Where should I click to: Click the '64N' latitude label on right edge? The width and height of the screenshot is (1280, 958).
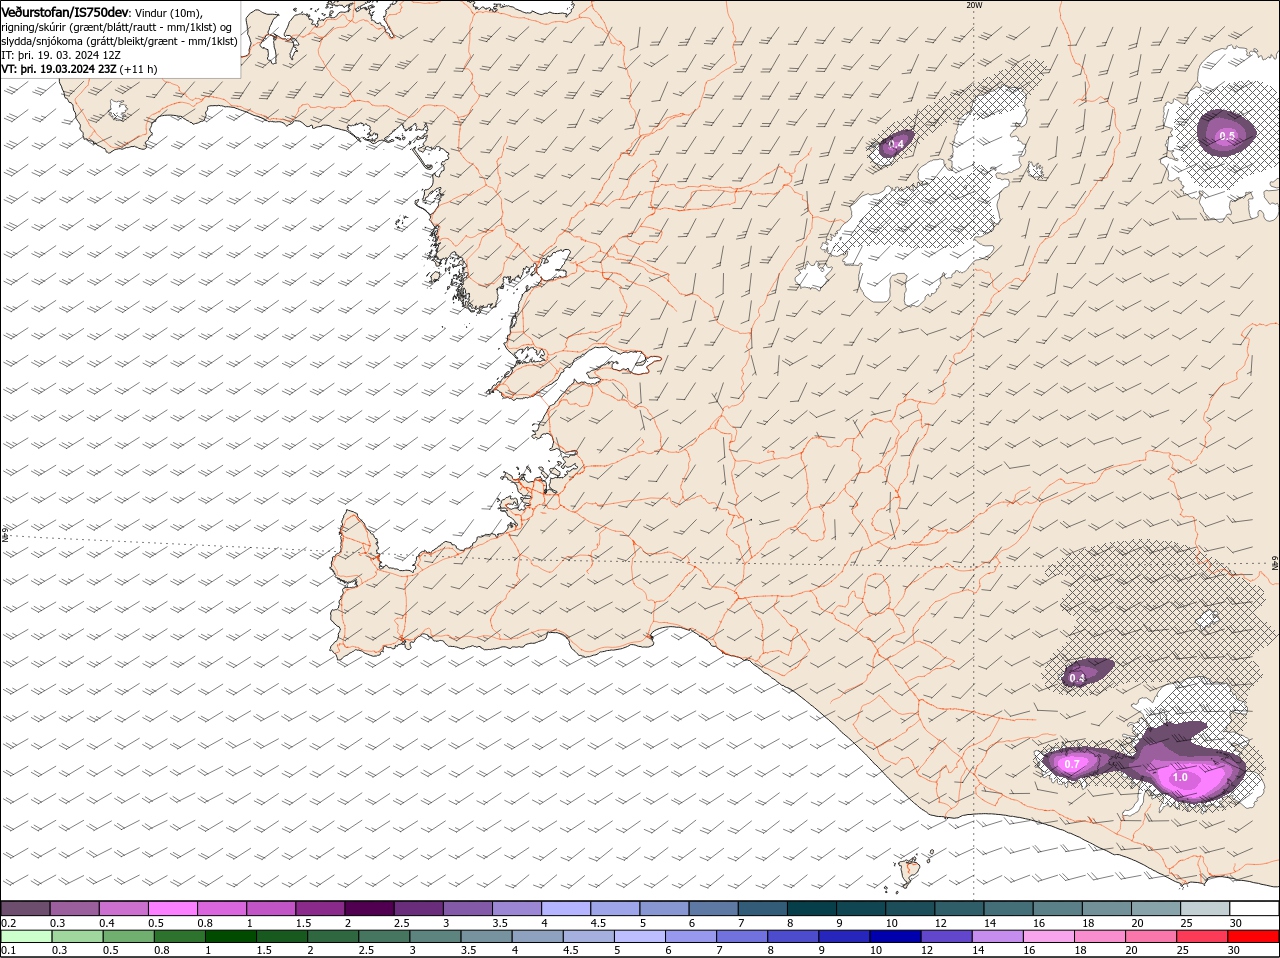coord(1275,564)
